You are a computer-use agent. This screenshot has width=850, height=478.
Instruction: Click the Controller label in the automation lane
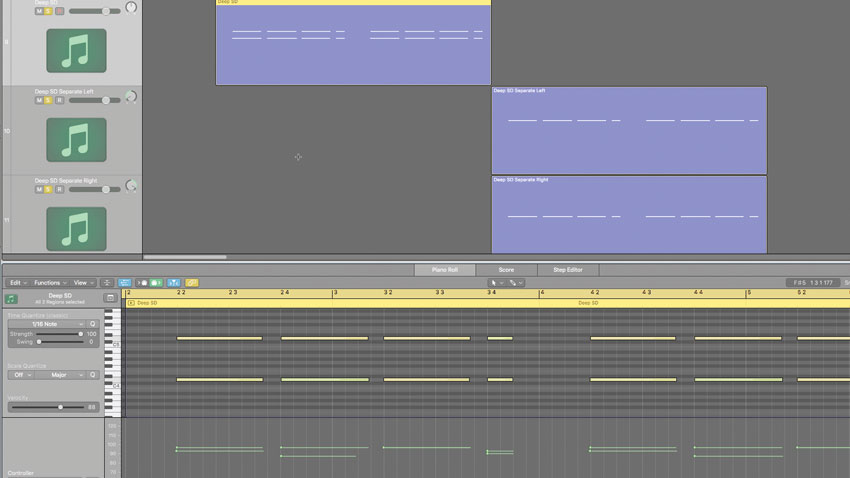[21, 473]
